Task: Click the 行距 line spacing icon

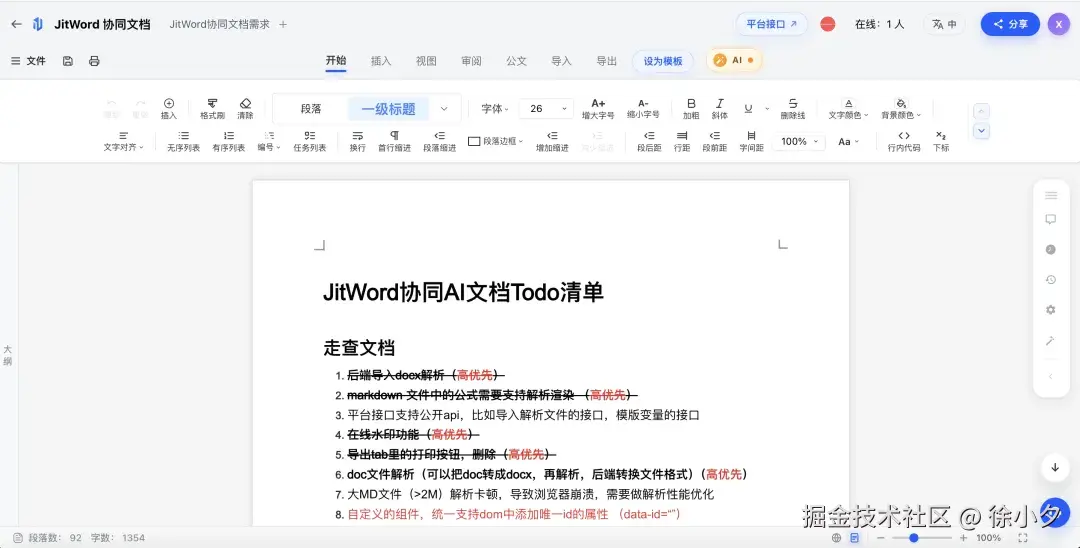Action: (682, 140)
